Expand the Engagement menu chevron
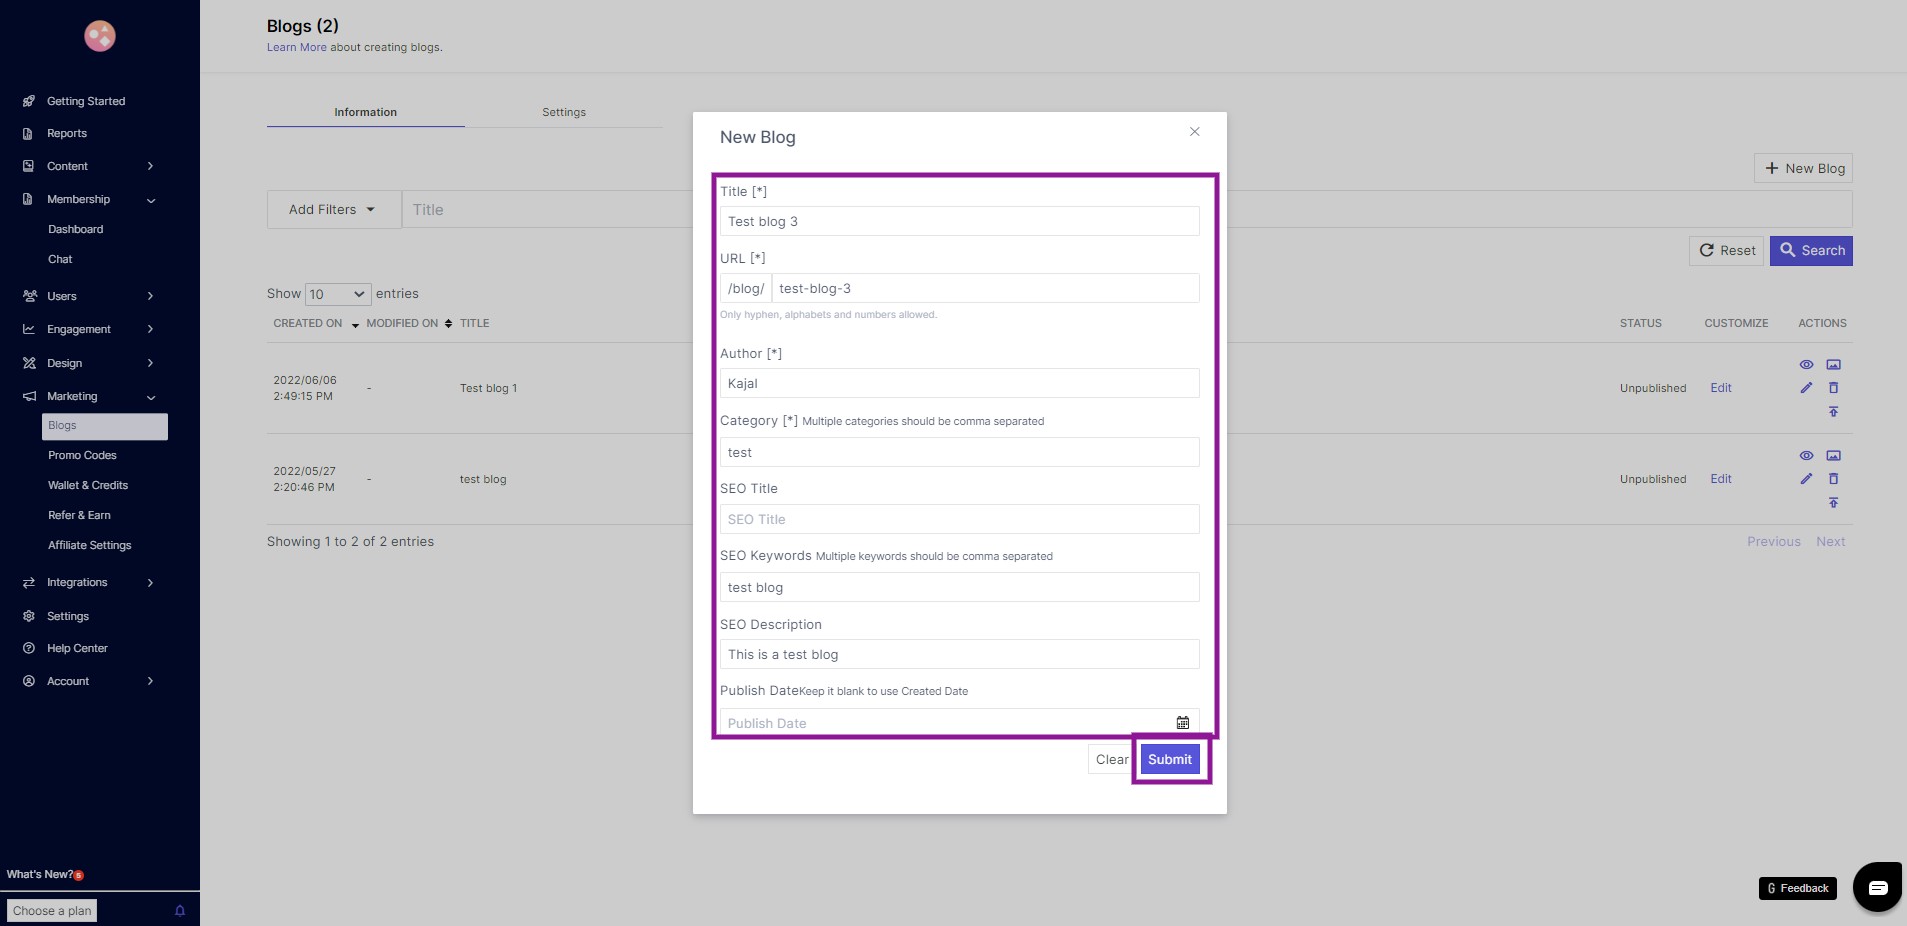 click(150, 329)
